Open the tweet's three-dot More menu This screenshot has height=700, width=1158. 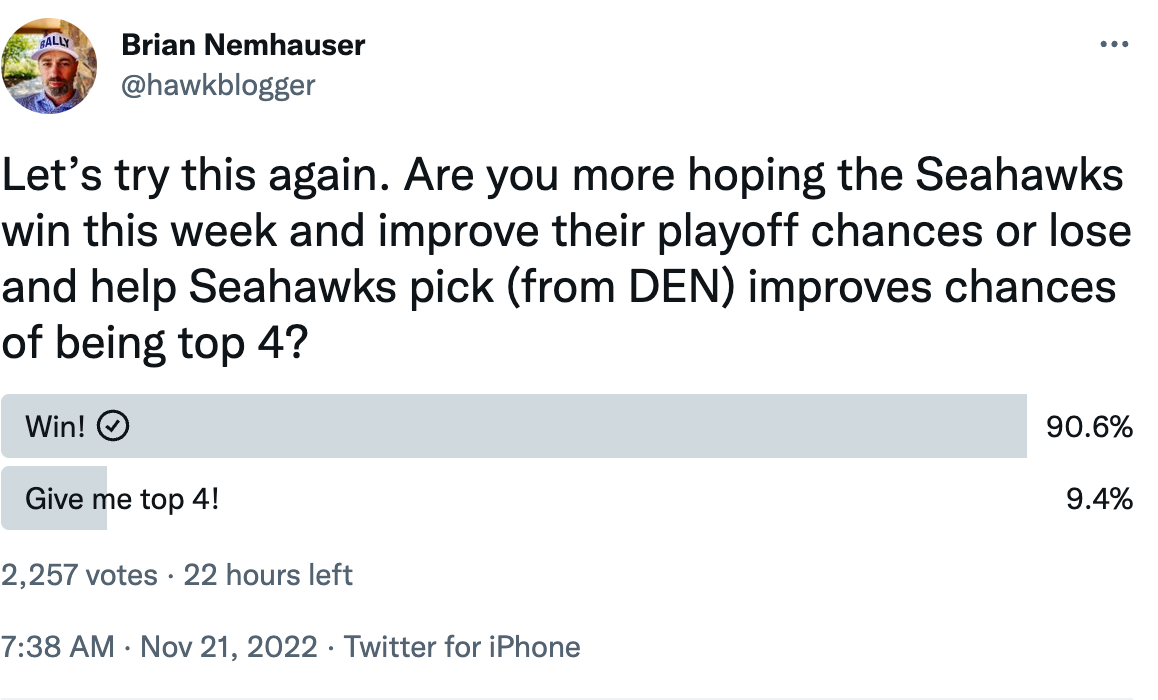(1114, 45)
